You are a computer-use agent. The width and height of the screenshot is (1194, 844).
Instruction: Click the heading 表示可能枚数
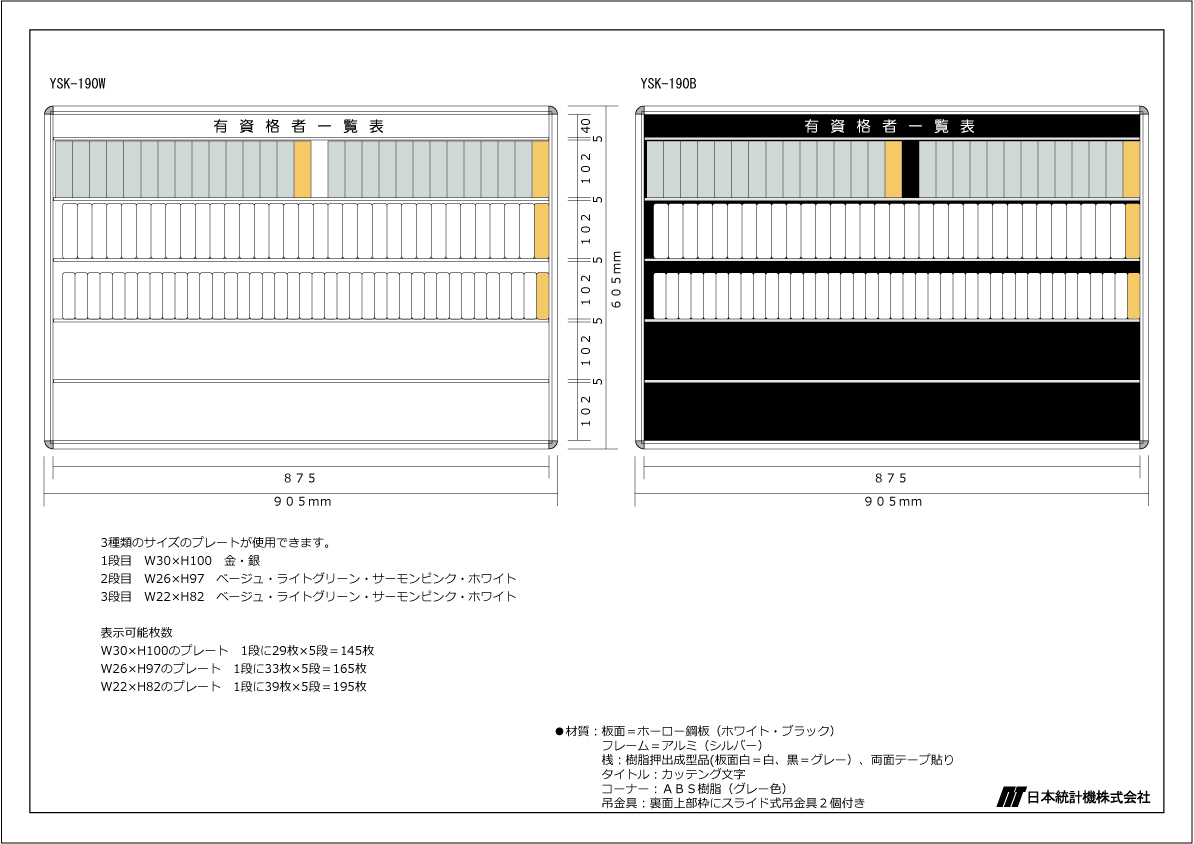[137, 632]
